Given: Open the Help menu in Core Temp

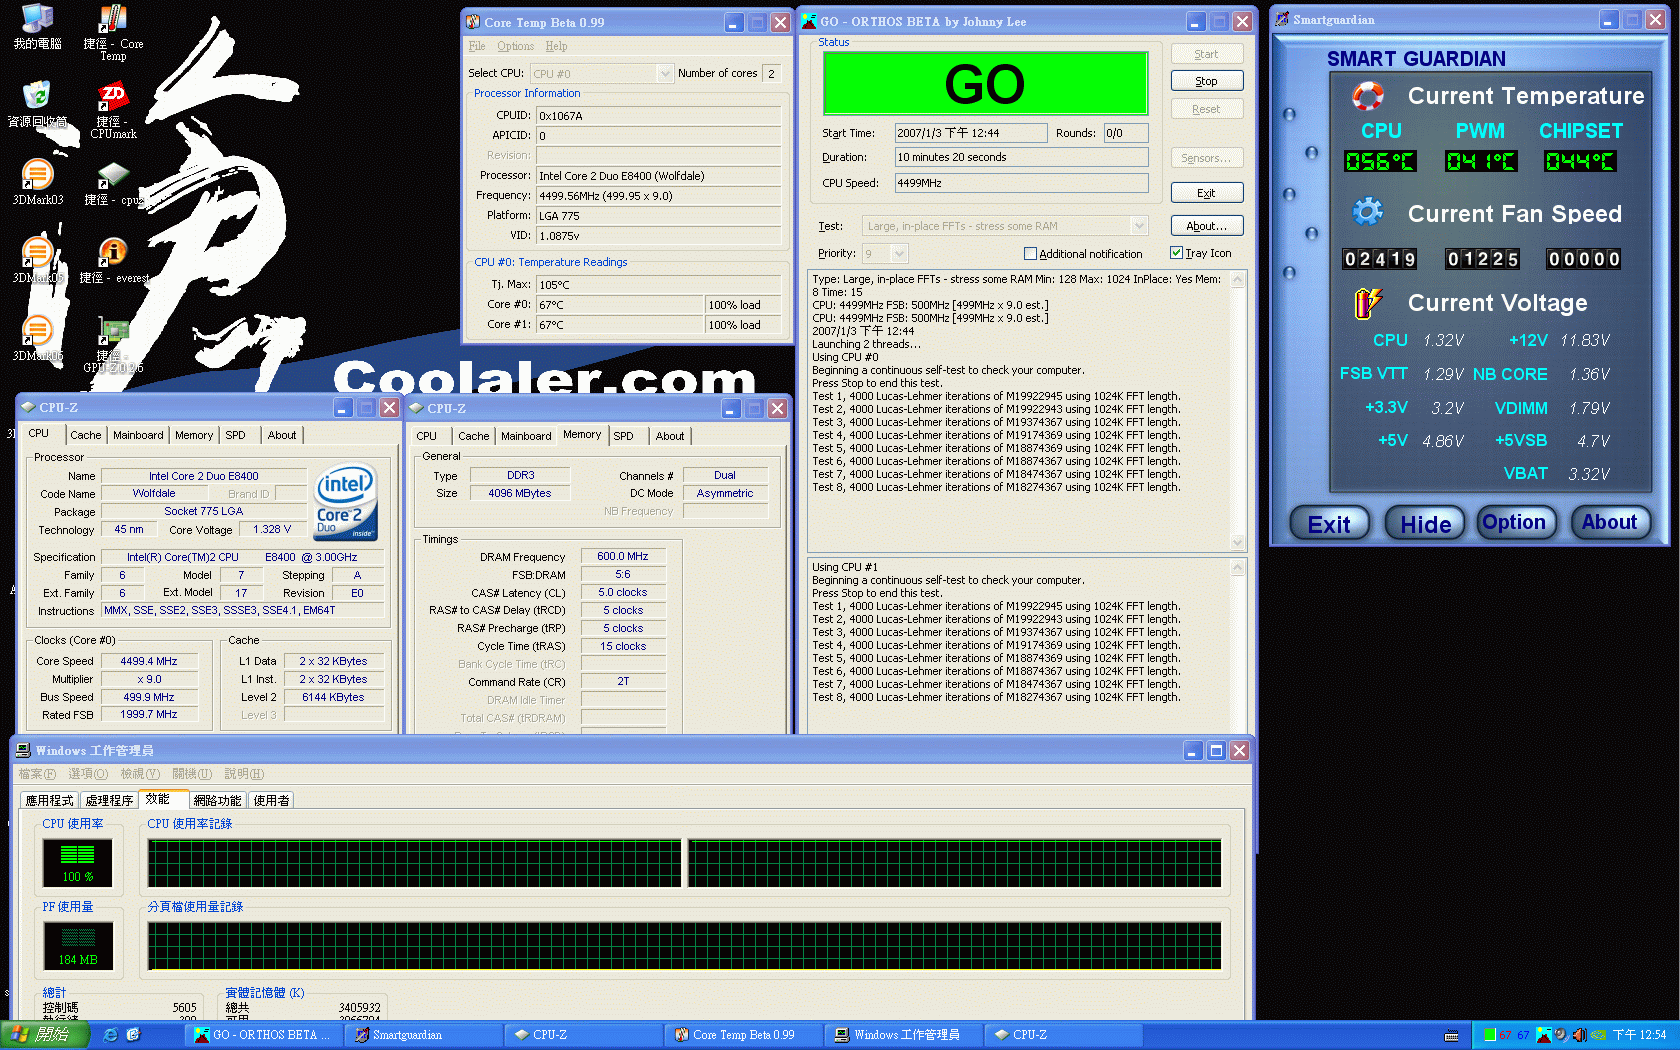Looking at the screenshot, I should coord(556,46).
